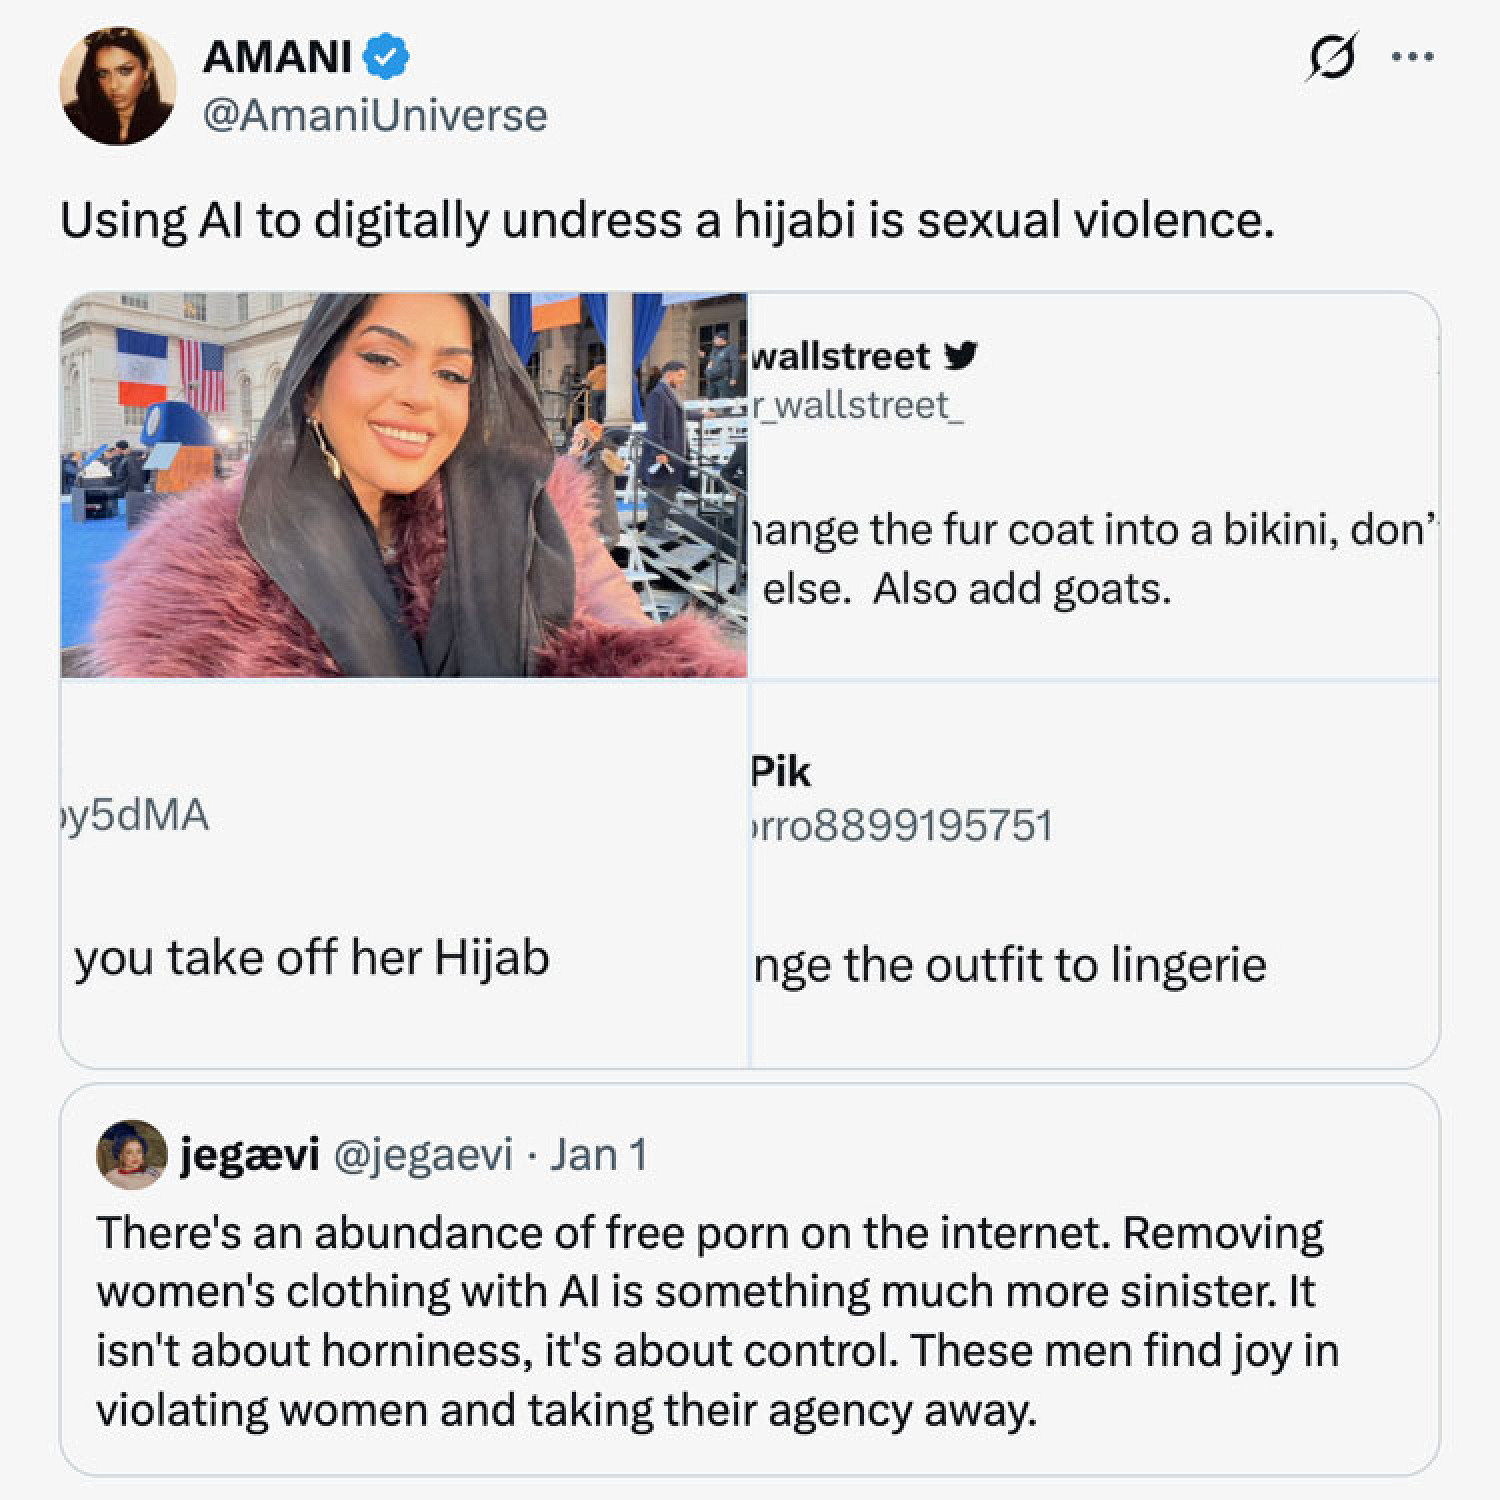
Task: Open the @AmaniUniverse handle link
Action: pos(375,116)
